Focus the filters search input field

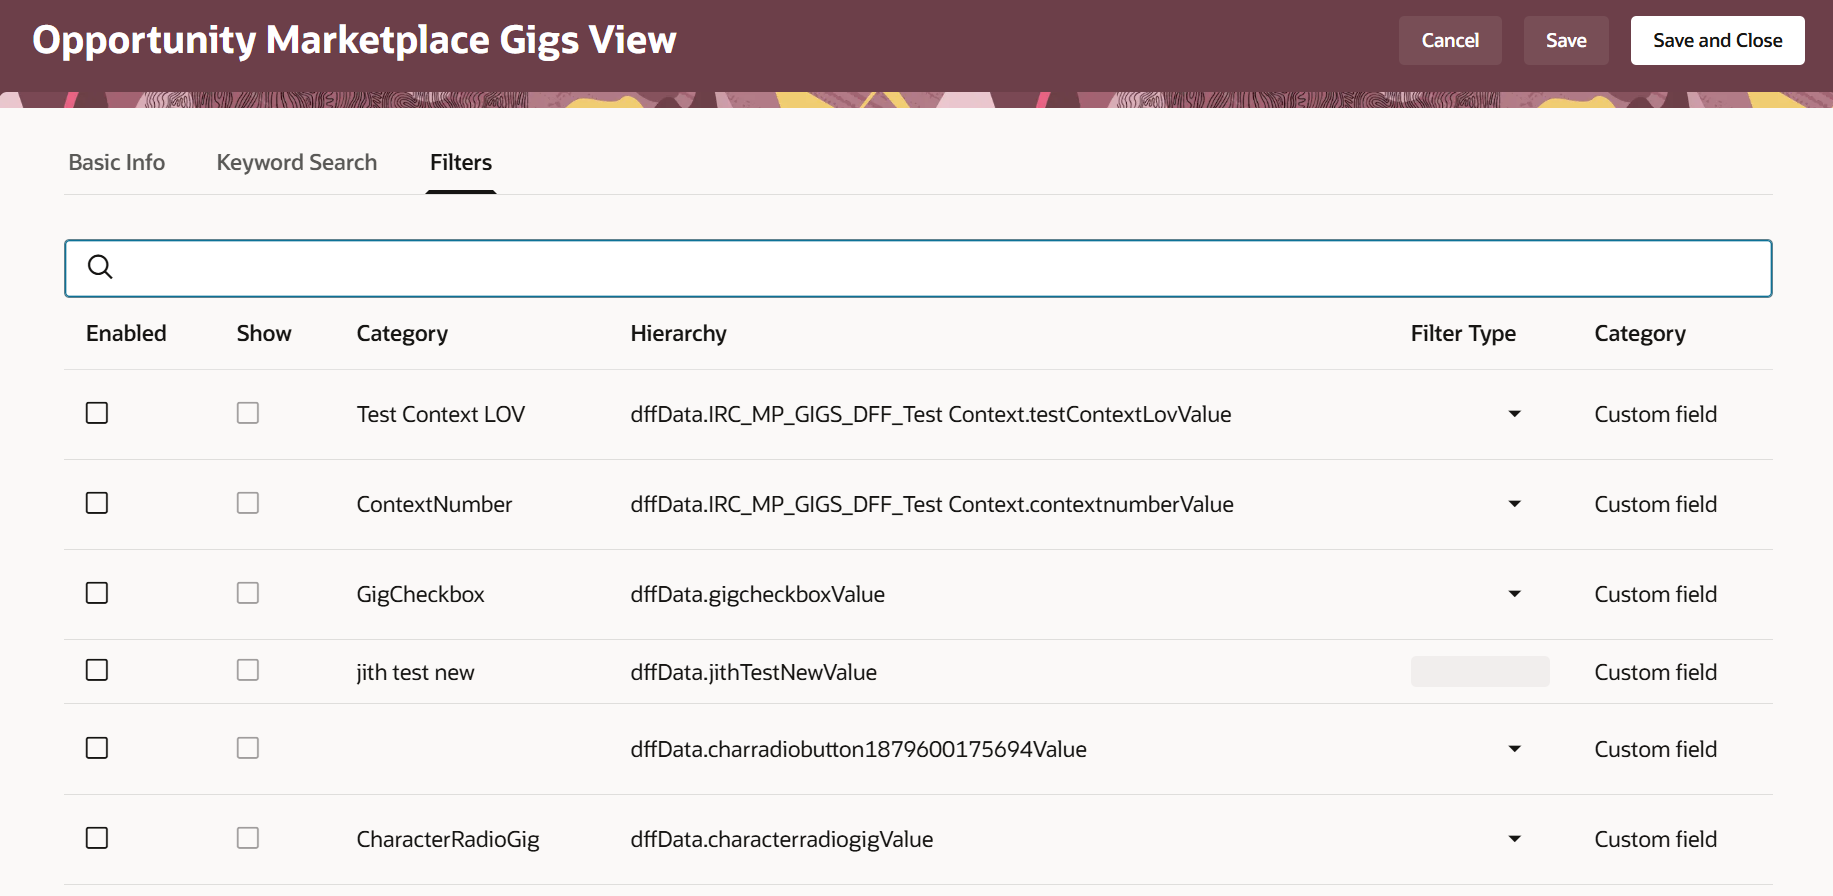(x=918, y=268)
